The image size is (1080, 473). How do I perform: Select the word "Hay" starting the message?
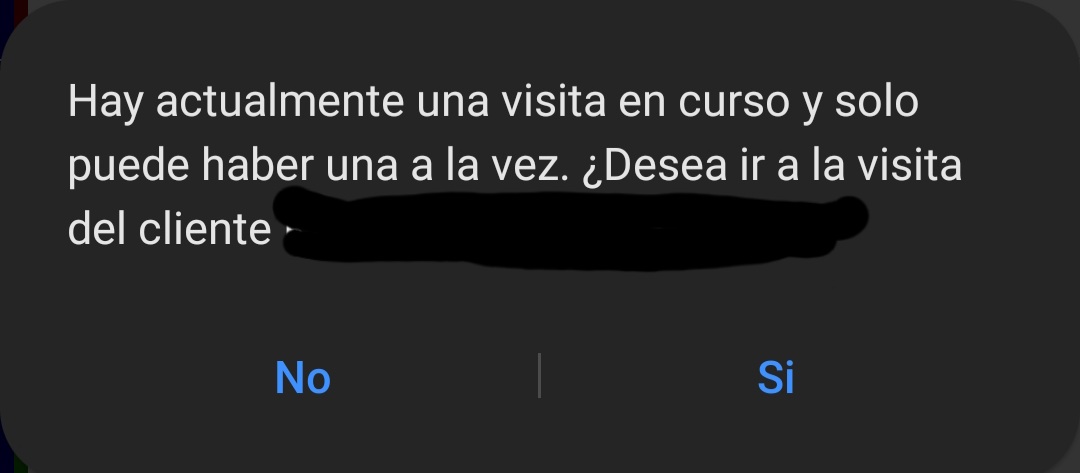(x=105, y=103)
